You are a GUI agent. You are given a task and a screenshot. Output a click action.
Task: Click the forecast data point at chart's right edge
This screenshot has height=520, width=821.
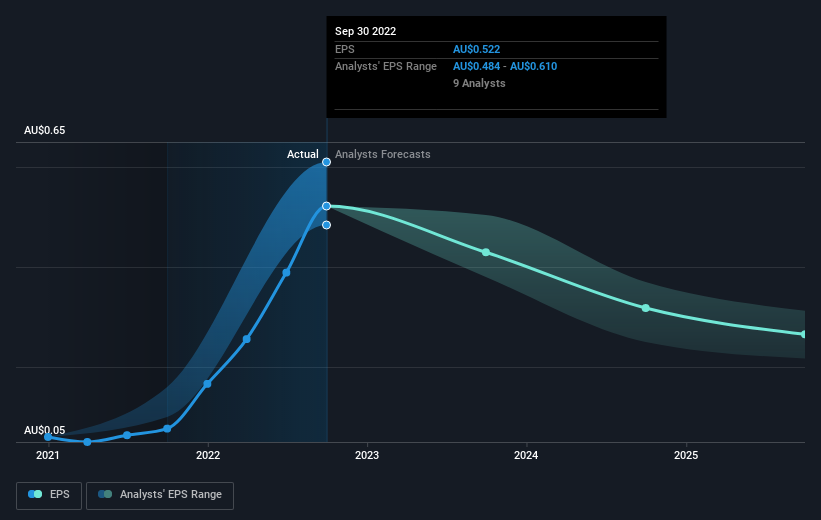804,334
